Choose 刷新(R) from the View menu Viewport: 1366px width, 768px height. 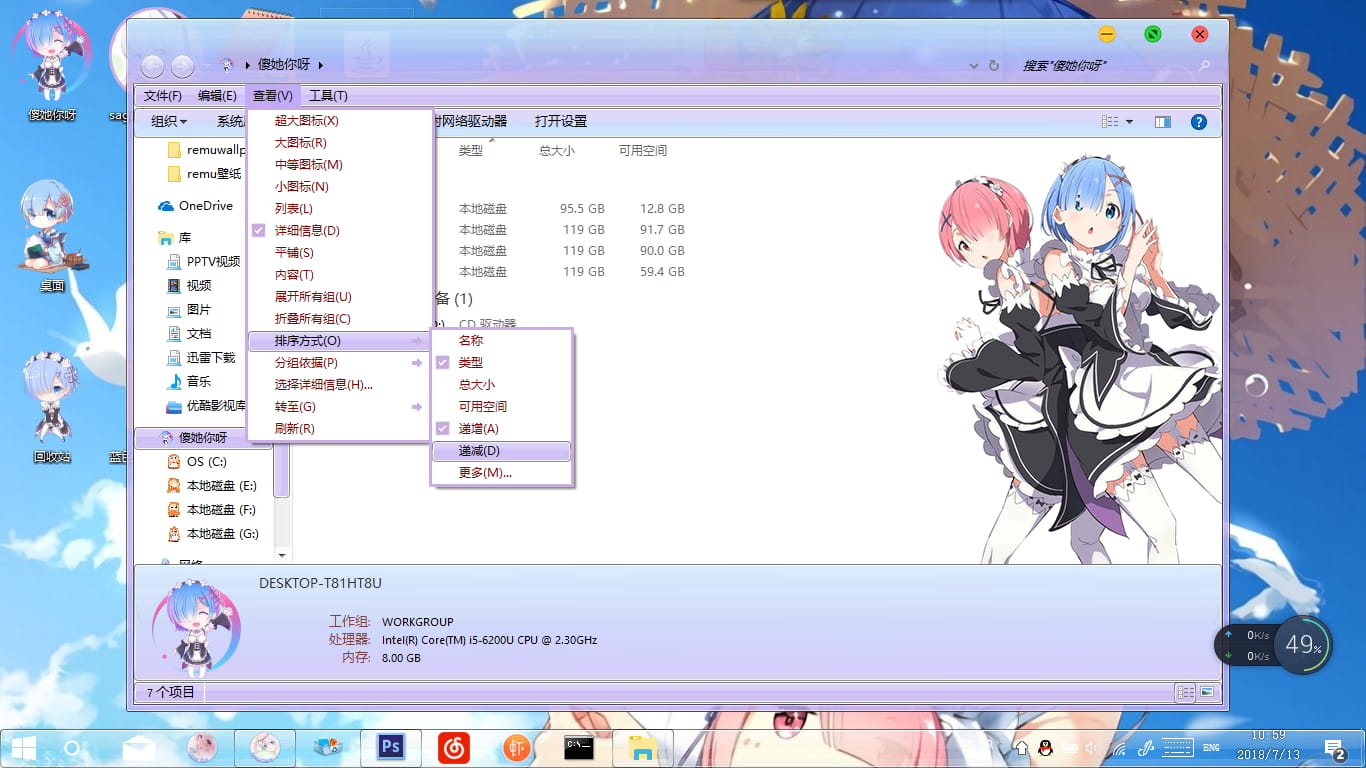[x=295, y=428]
